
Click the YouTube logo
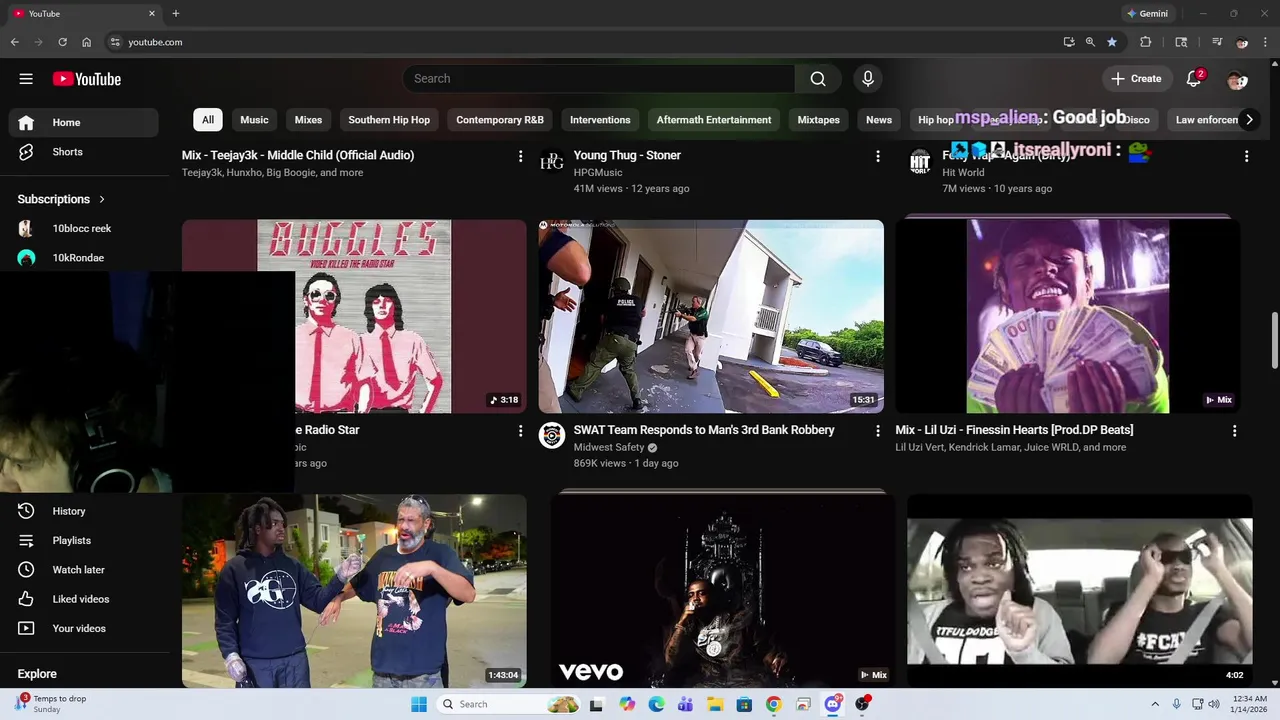pos(87,79)
